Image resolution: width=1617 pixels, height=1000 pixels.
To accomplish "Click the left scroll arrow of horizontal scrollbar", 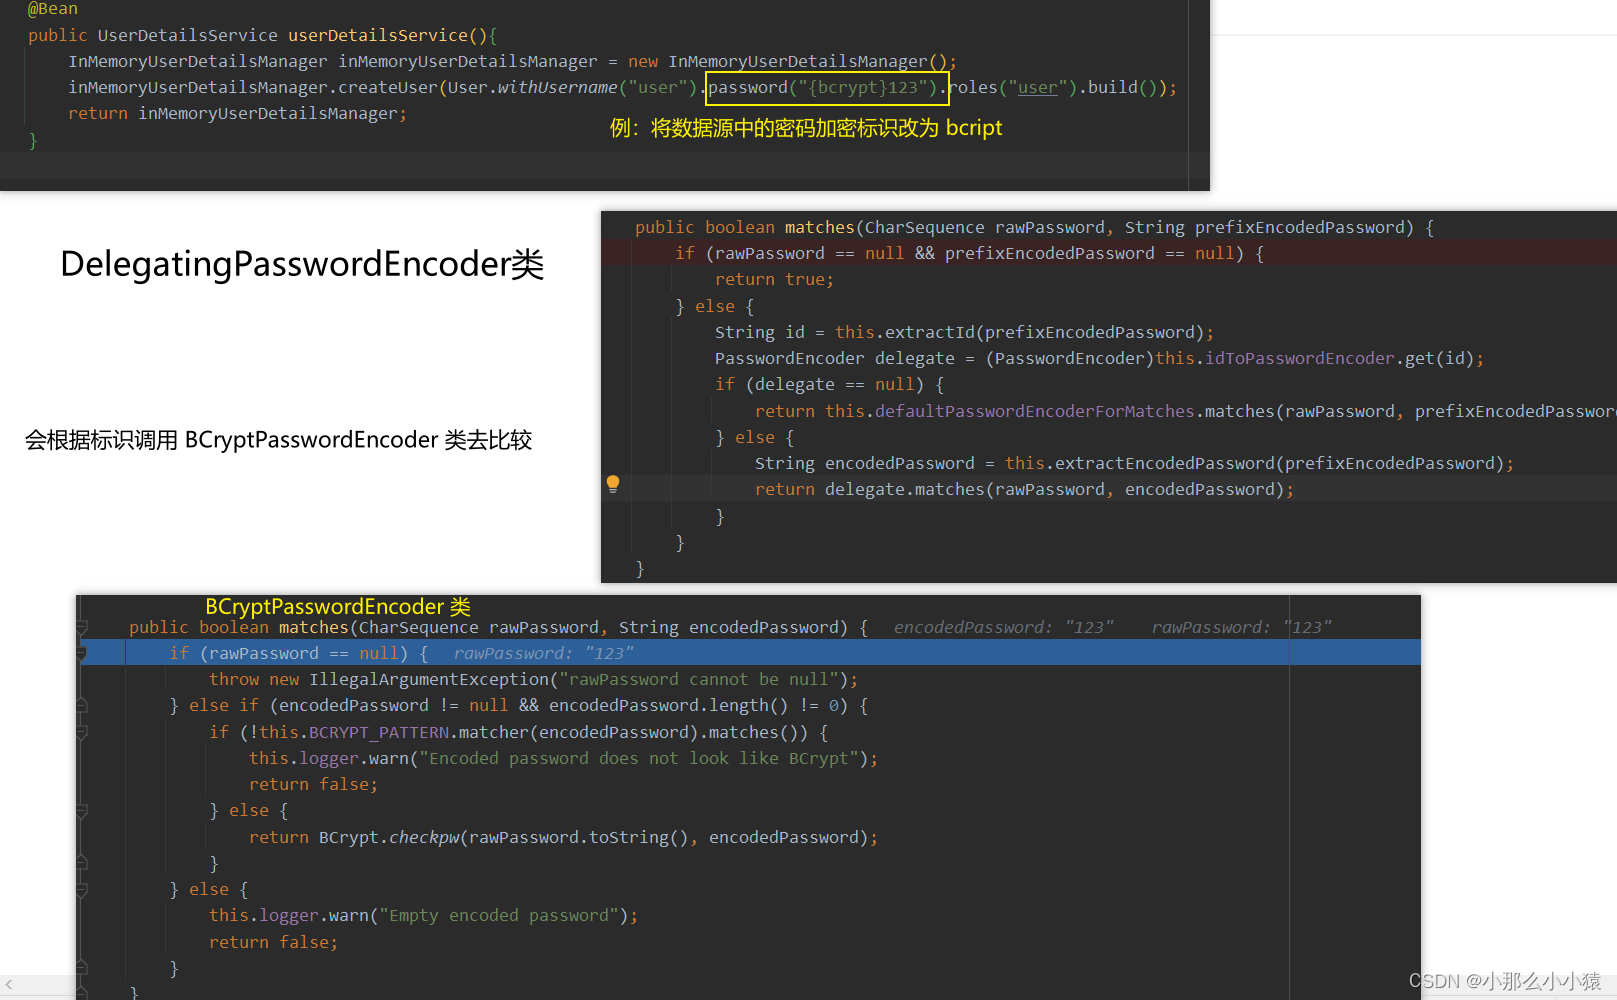I will click(x=8, y=985).
